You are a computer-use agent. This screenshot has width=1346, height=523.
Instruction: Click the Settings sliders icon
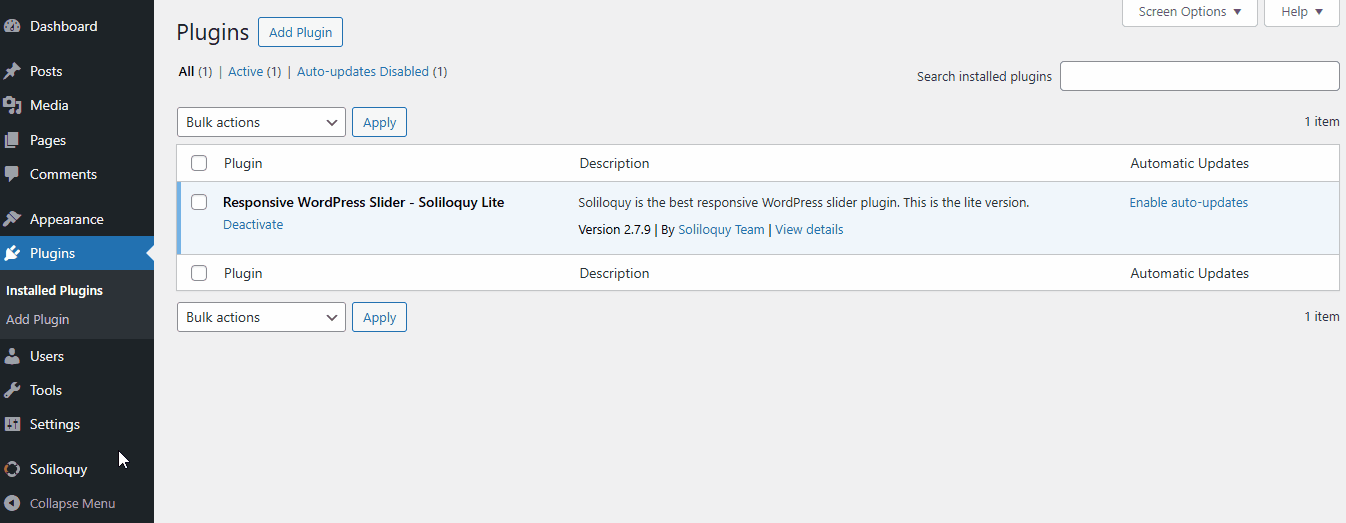point(12,424)
